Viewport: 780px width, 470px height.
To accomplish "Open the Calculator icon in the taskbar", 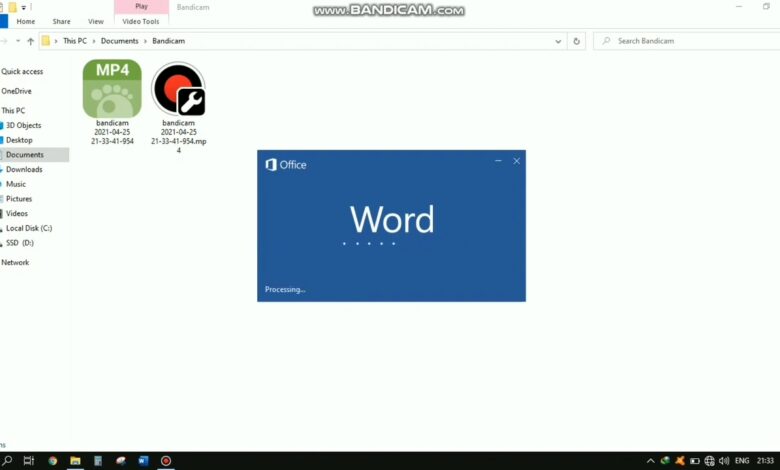I will click(98, 461).
